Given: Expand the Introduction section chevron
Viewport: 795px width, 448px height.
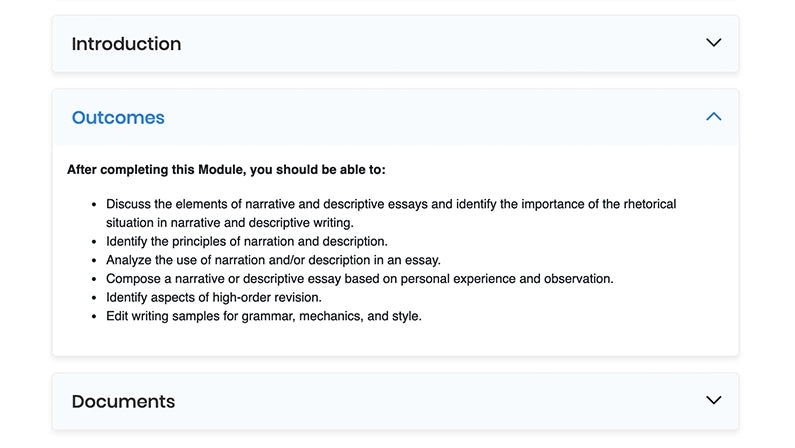Looking at the screenshot, I should (x=713, y=43).
